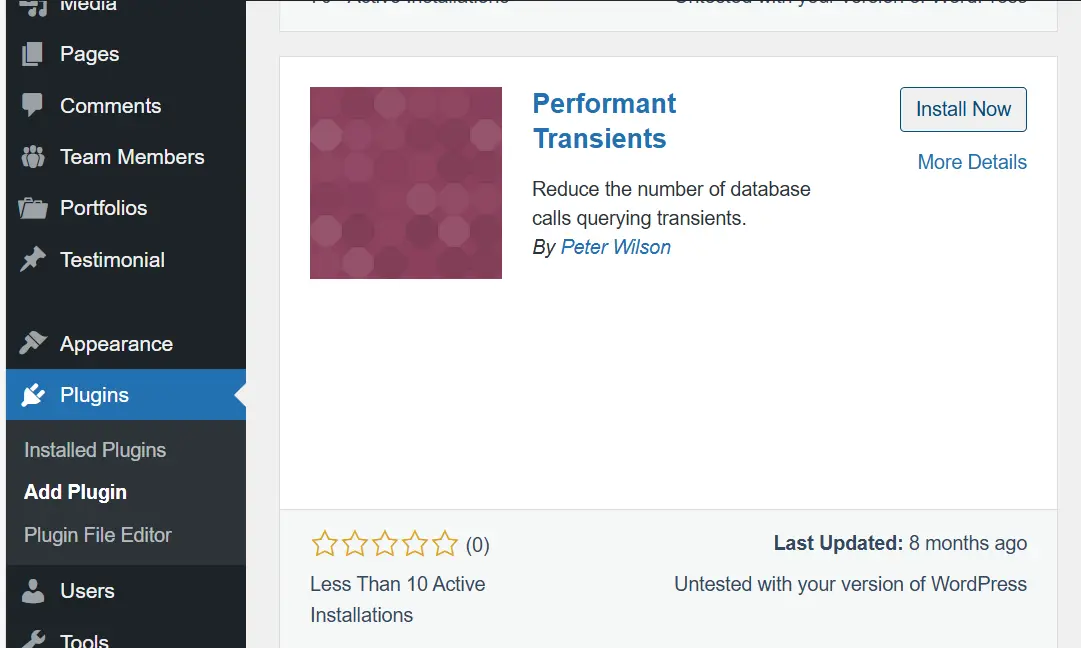Open Comments via its speech bubble icon
This screenshot has height=648, width=1081.
[x=30, y=106]
